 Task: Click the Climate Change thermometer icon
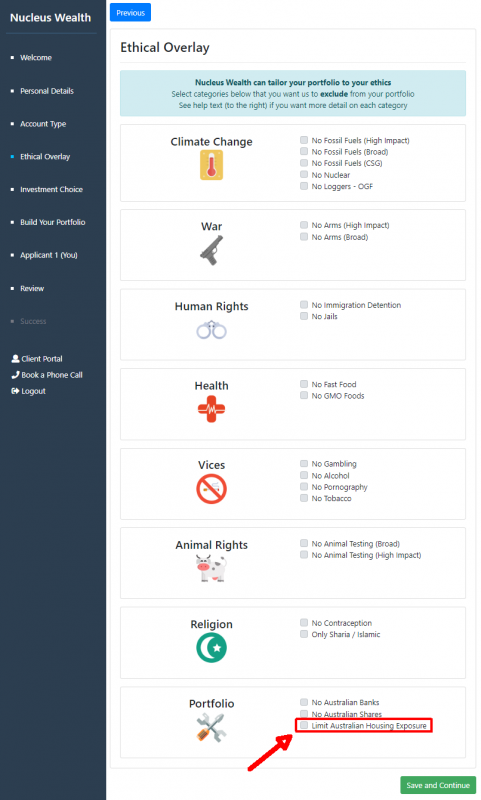(x=211, y=166)
